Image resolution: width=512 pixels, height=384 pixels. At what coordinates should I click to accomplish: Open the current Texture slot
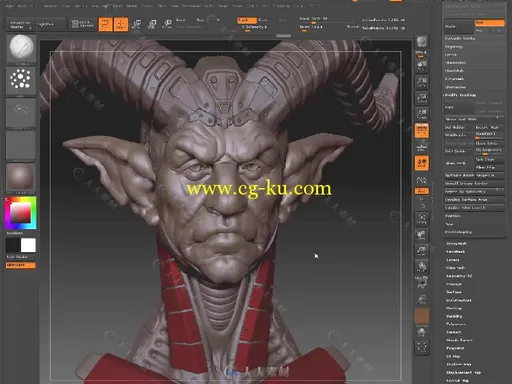(21, 145)
